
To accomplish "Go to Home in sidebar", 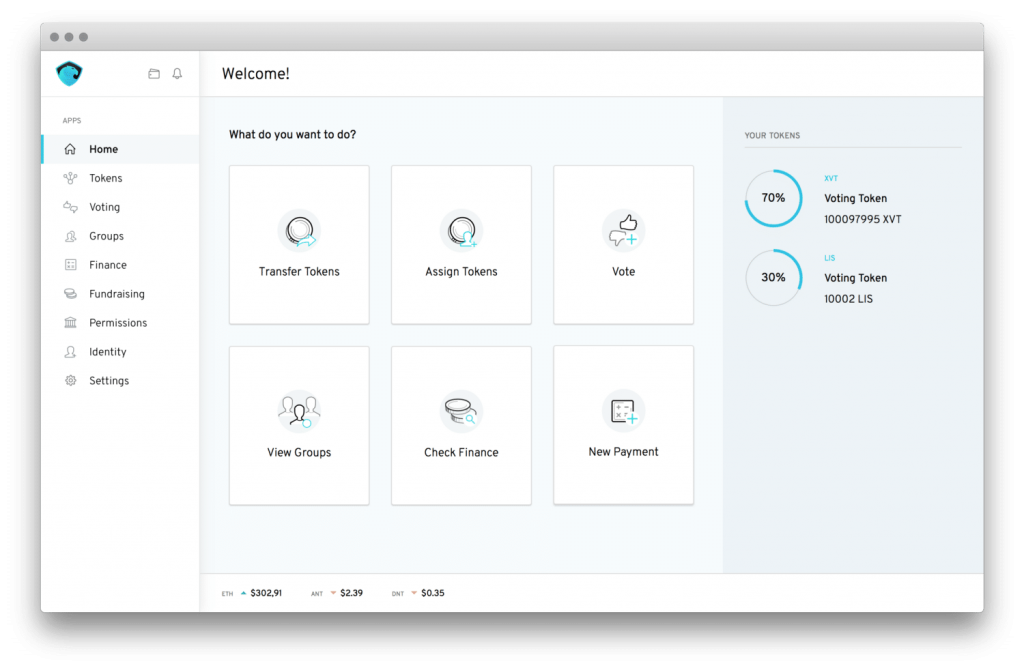I will pyautogui.click(x=104, y=149).
